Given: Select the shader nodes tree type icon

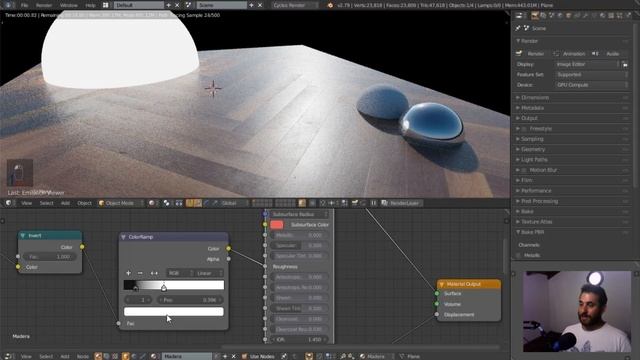Looking at the screenshot, I should [98, 356].
